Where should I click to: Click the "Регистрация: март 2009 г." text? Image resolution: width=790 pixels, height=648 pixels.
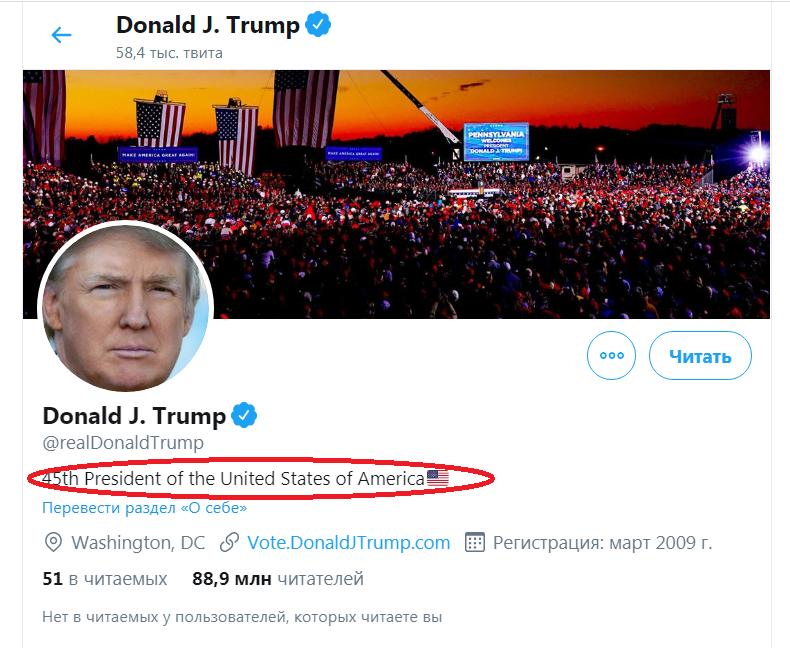tap(602, 543)
